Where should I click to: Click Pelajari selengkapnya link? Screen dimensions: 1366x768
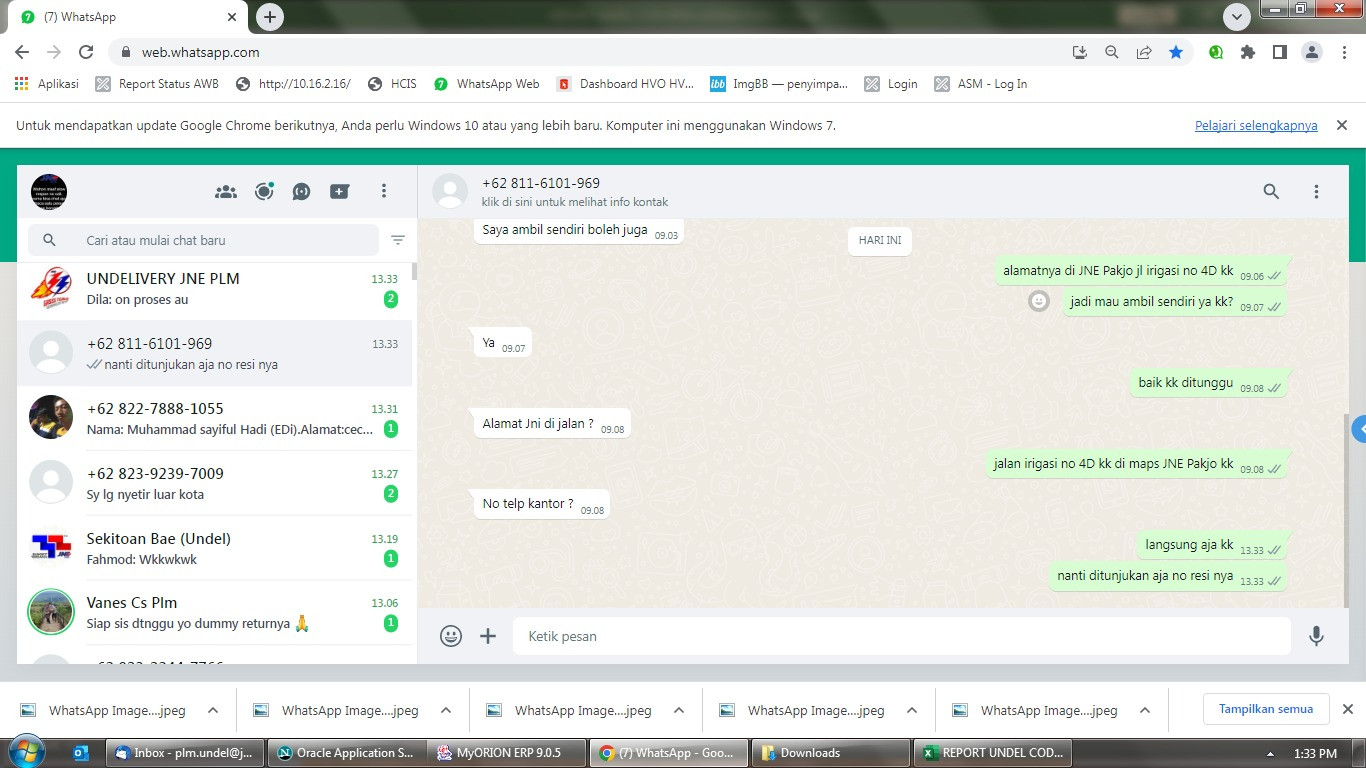click(1256, 125)
